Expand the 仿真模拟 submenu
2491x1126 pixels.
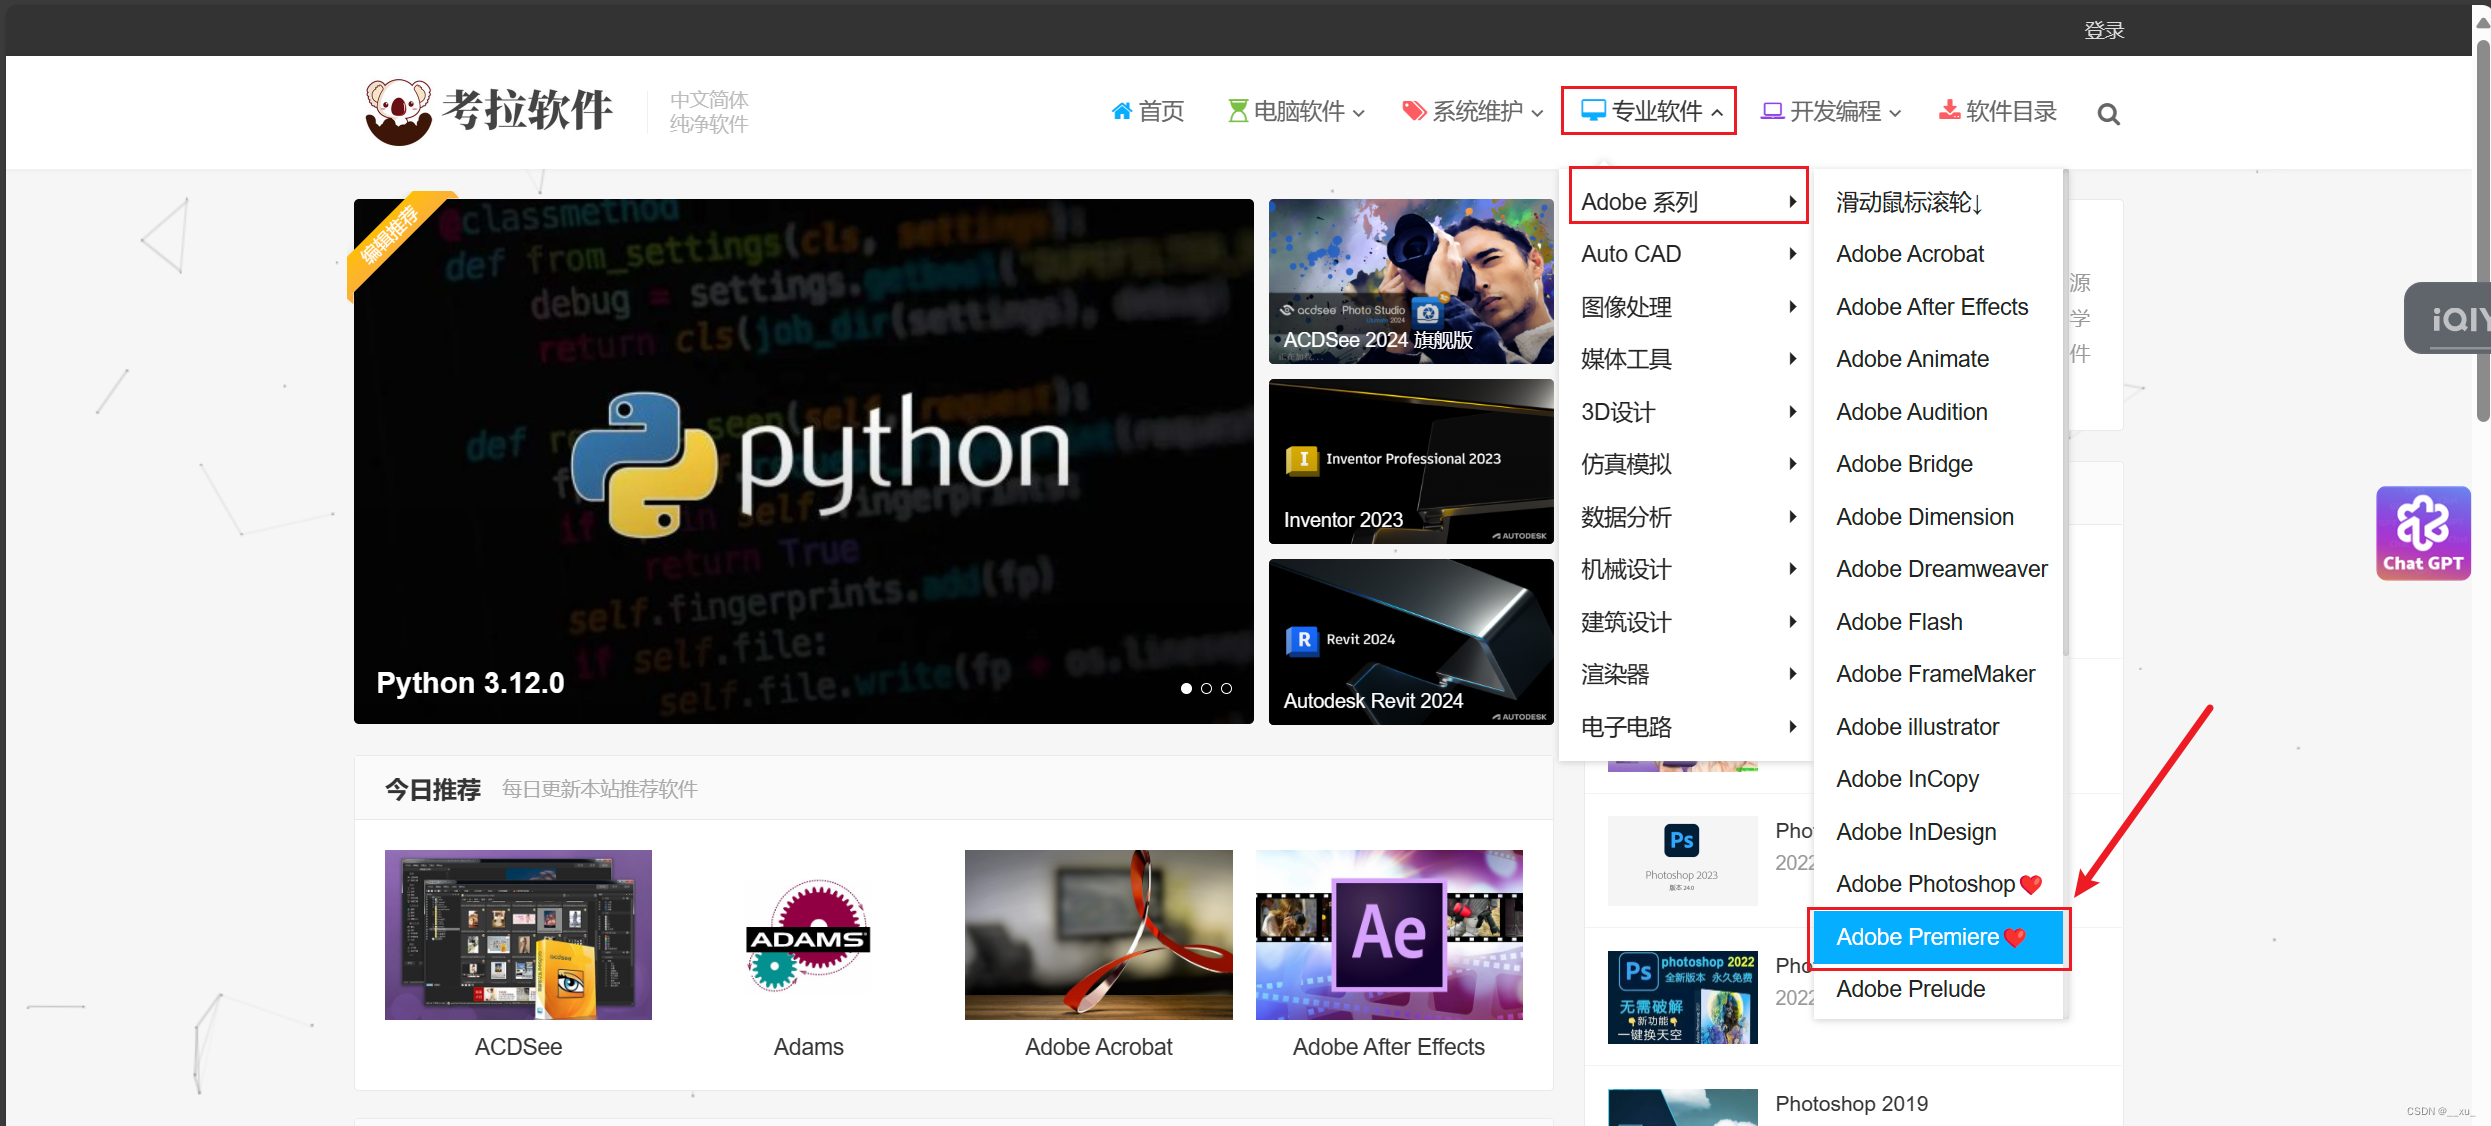tap(1688, 464)
